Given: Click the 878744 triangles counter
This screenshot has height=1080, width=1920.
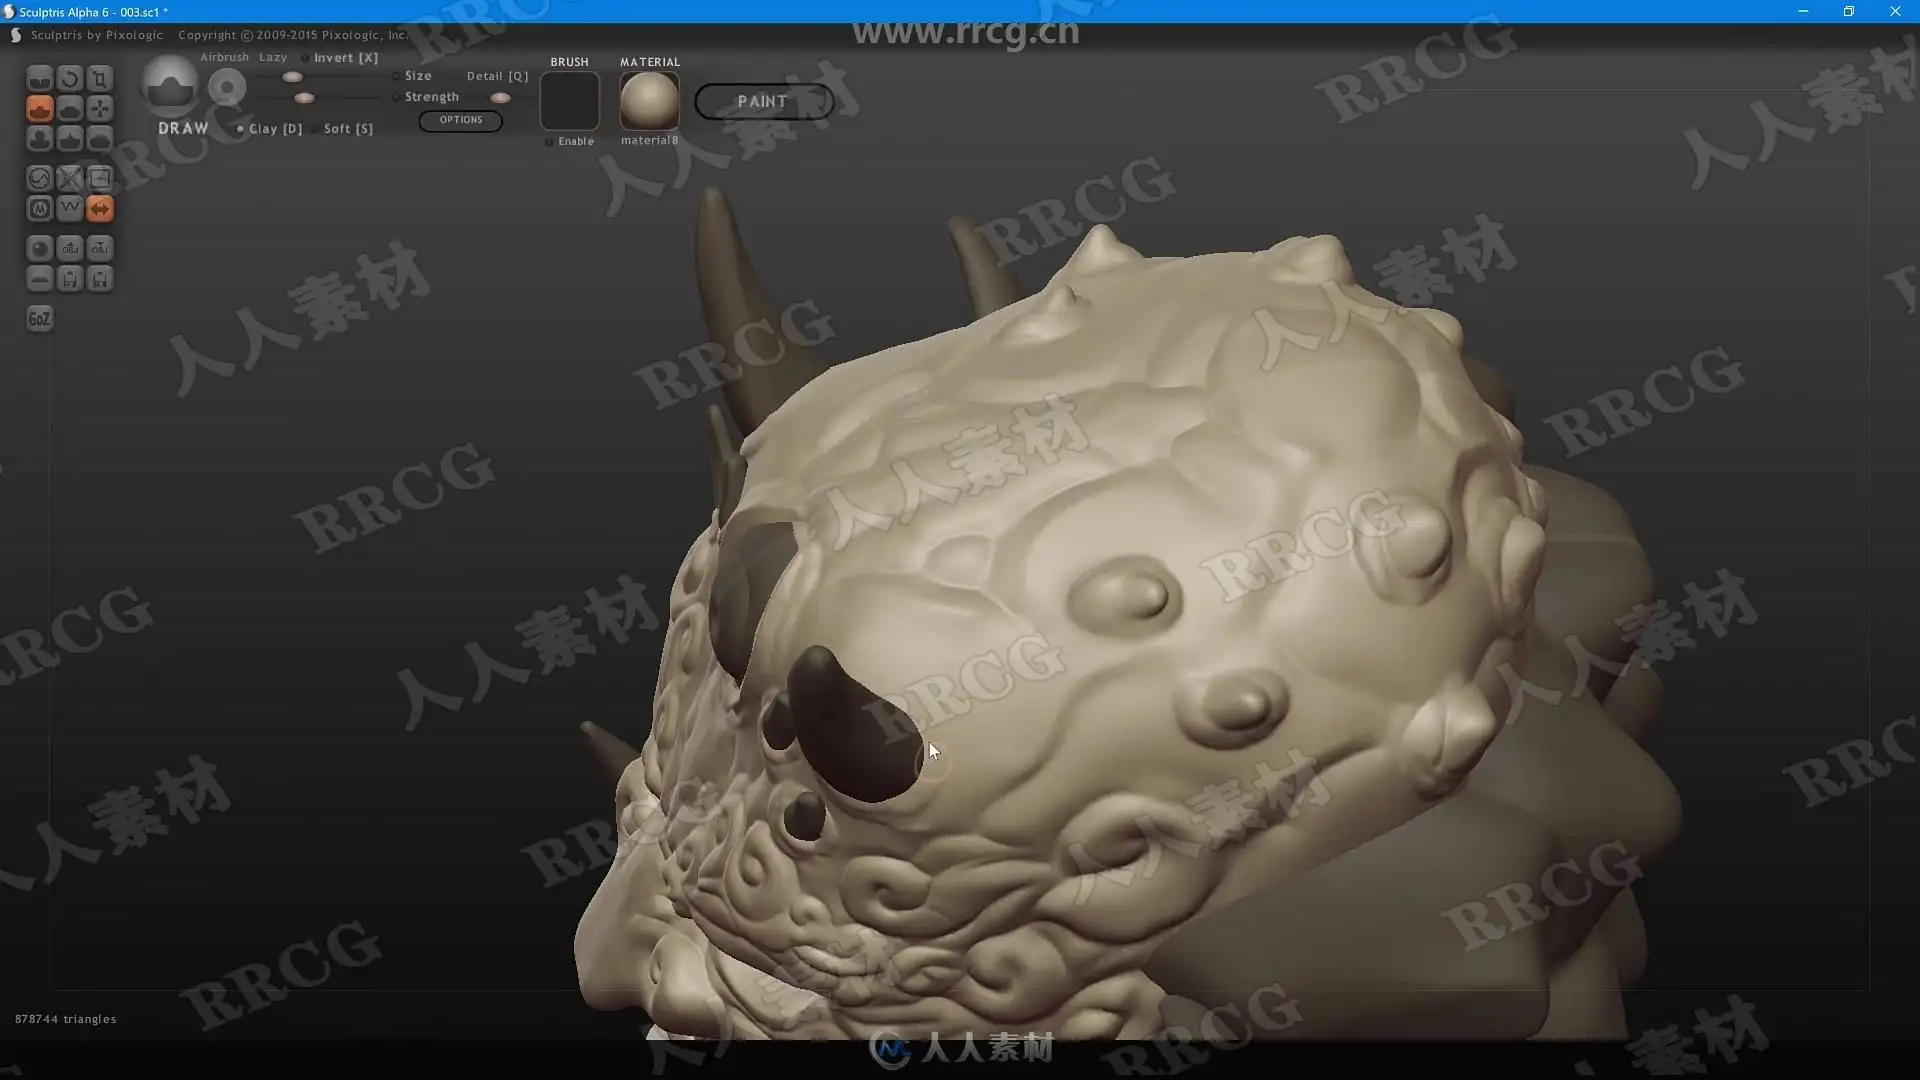Looking at the screenshot, I should 66,1019.
